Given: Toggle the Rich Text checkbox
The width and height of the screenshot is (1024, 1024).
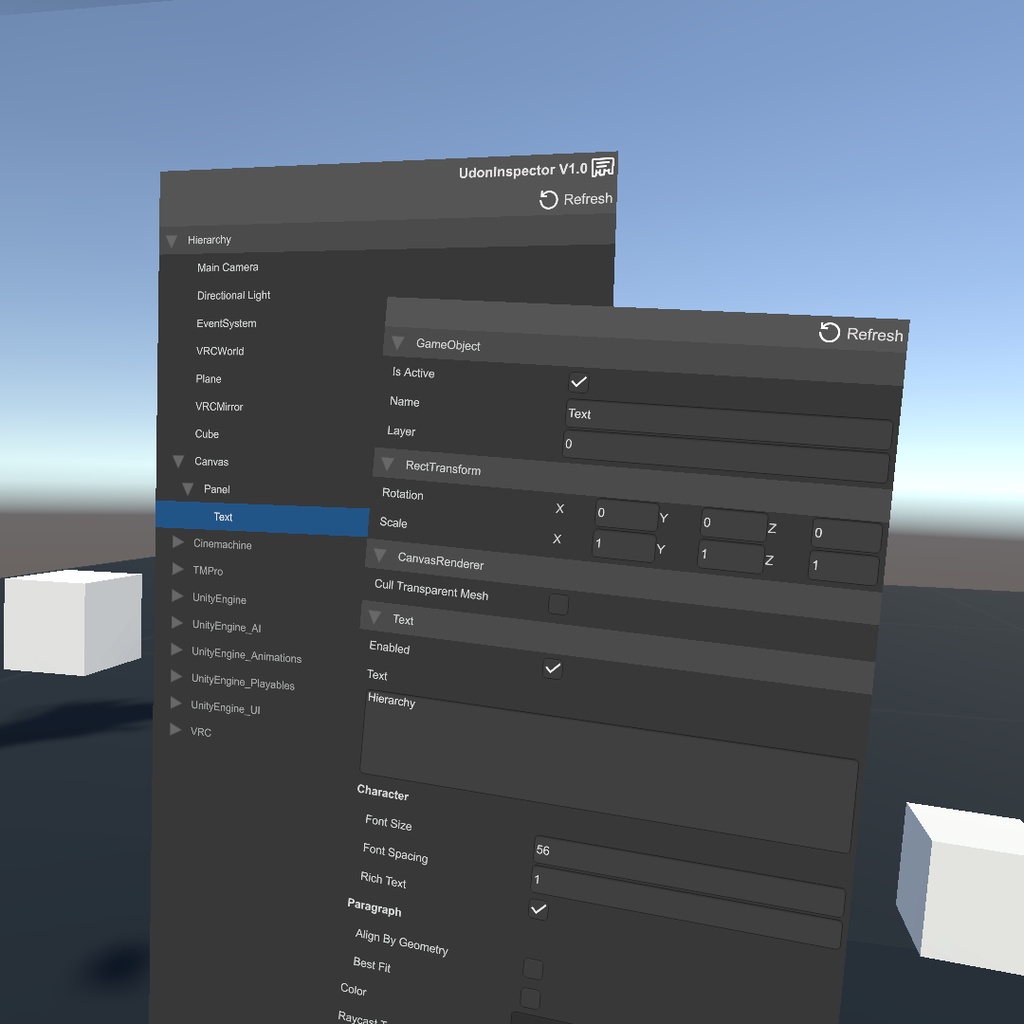Looking at the screenshot, I should point(538,909).
